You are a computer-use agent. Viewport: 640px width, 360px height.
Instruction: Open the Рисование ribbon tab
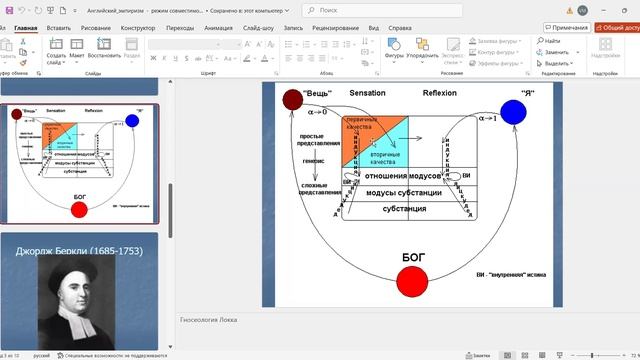pos(96,28)
